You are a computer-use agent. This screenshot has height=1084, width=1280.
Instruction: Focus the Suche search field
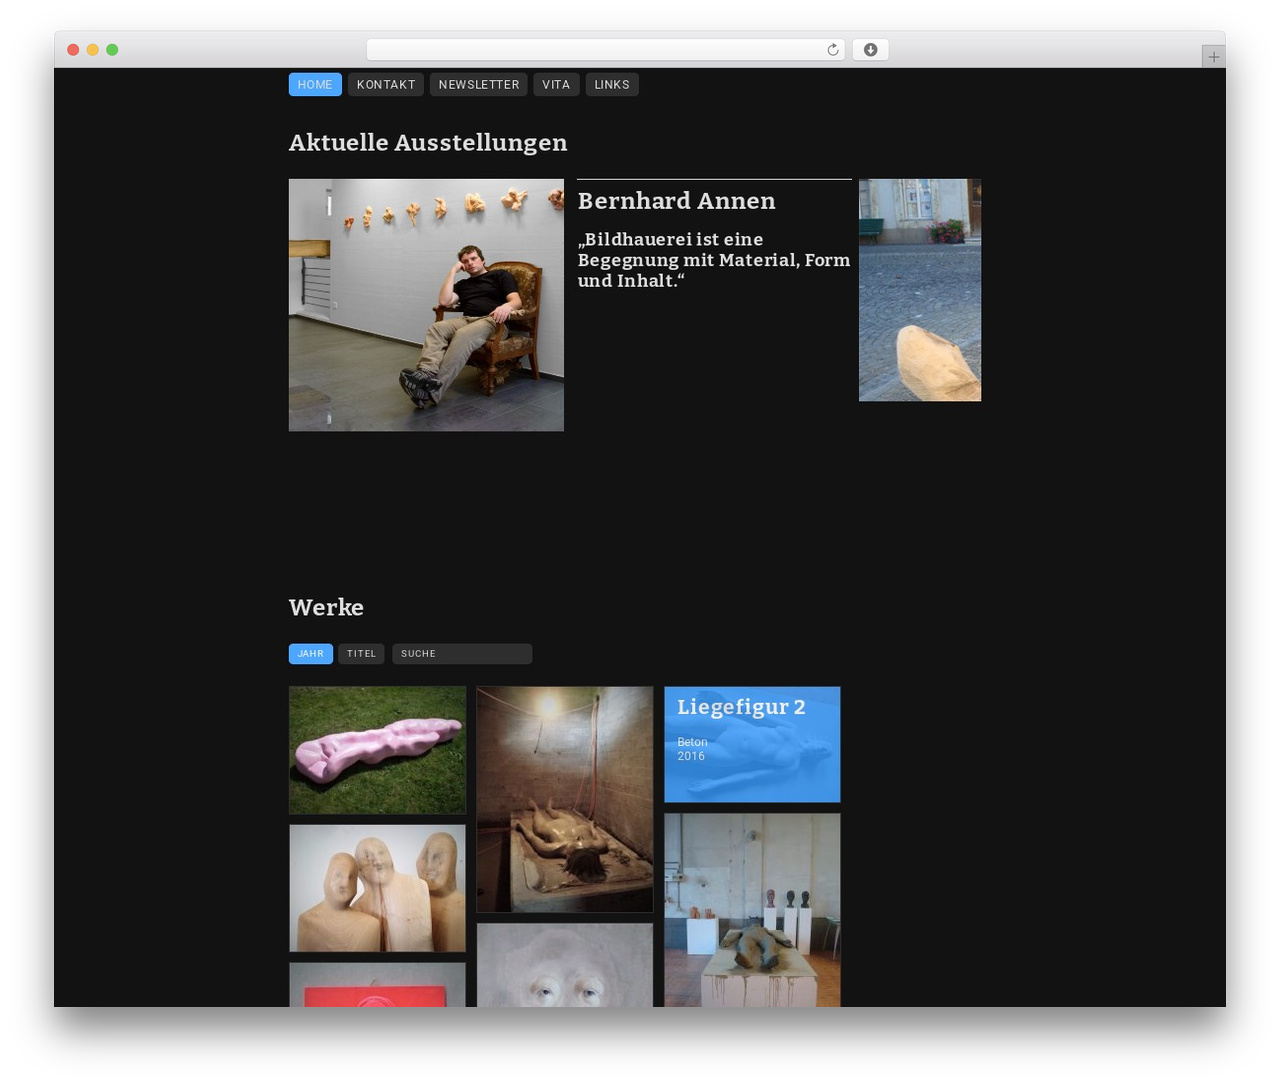pyautogui.click(x=462, y=654)
